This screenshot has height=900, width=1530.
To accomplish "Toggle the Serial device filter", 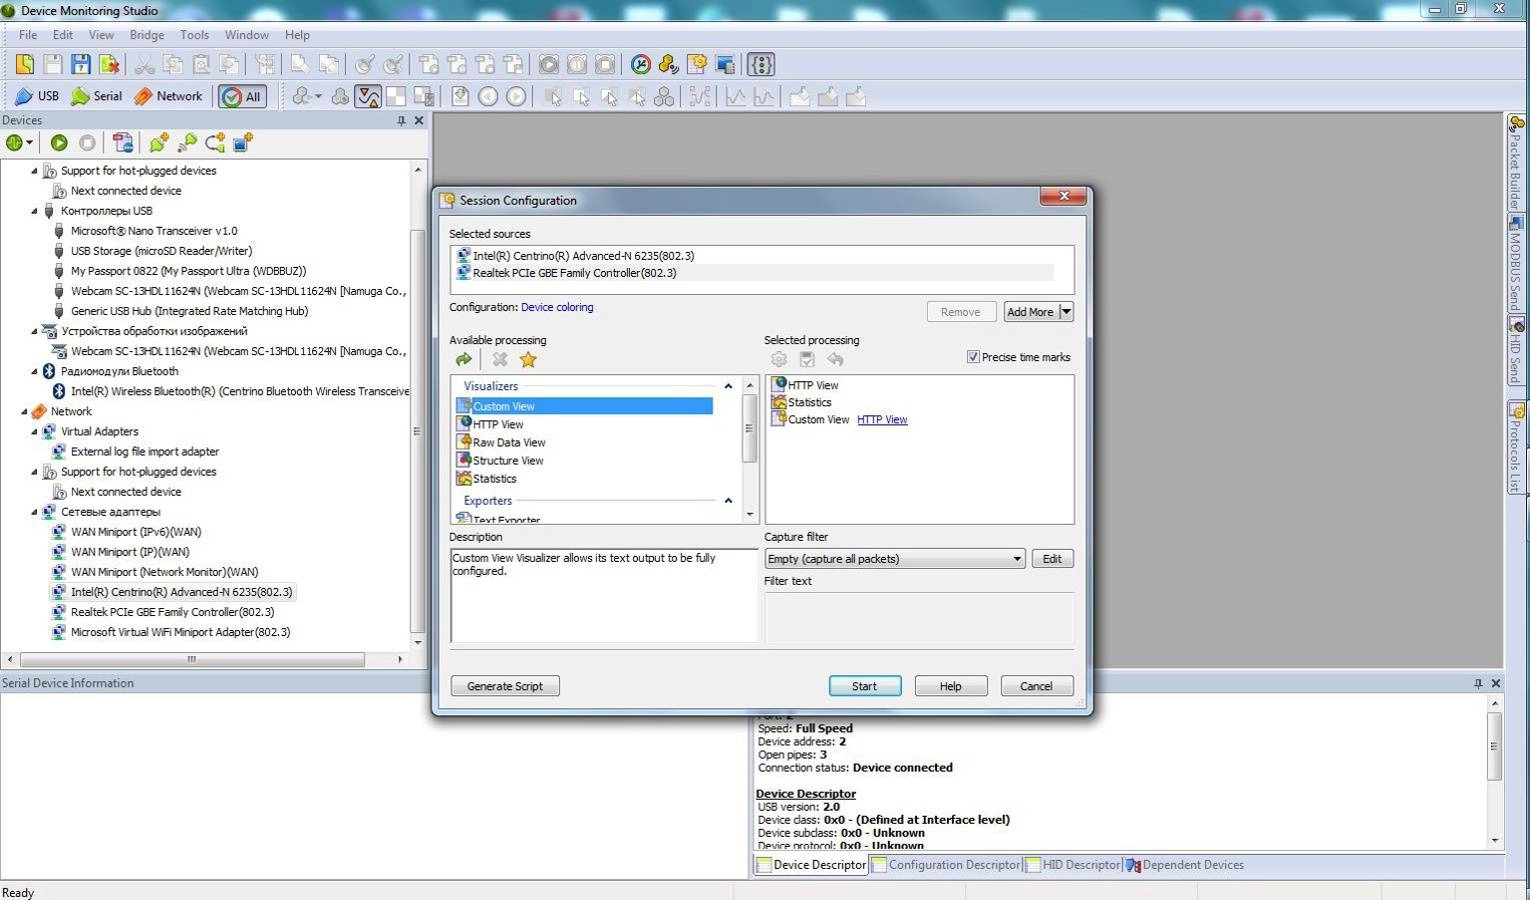I will click(x=96, y=96).
